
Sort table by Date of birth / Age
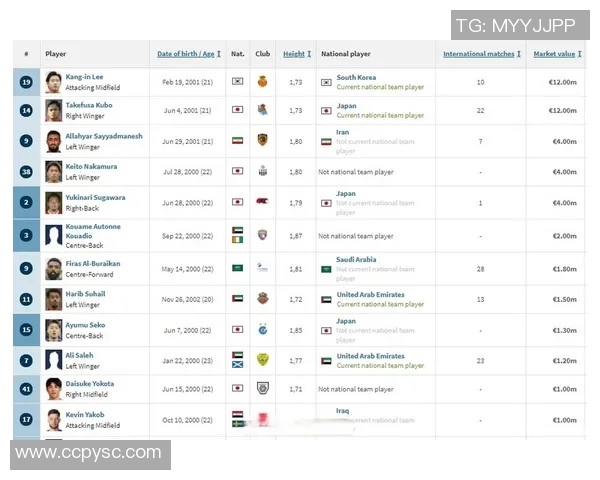186,53
